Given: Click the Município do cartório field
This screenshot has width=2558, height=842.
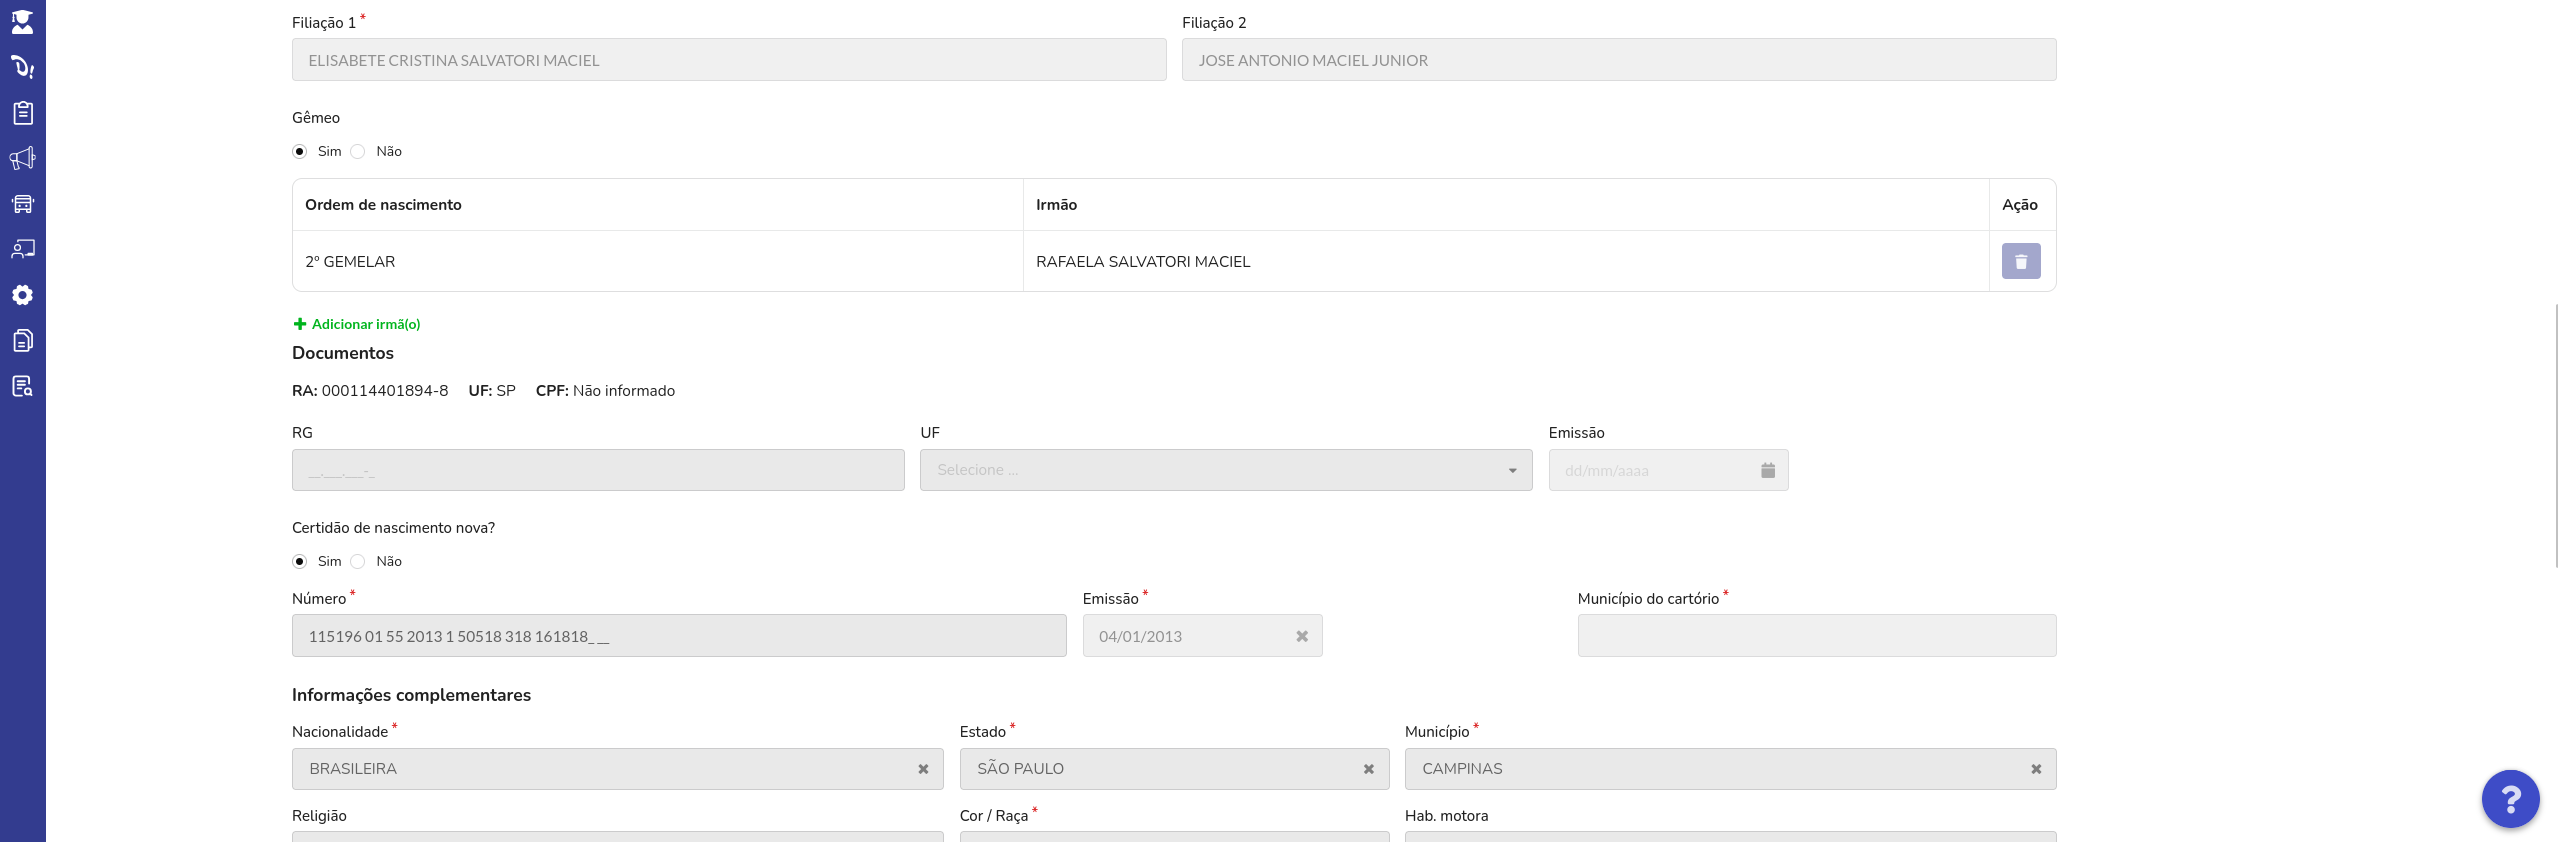Looking at the screenshot, I should [x=1816, y=636].
